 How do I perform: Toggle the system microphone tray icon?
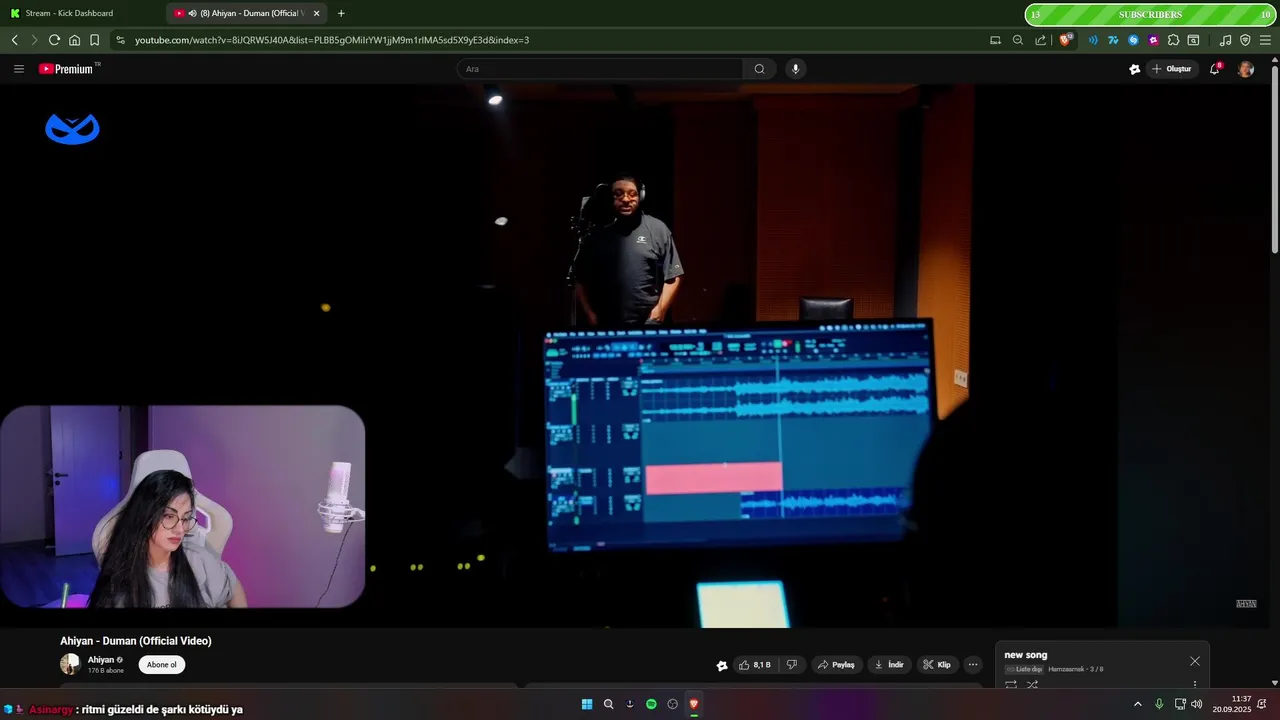pyautogui.click(x=1159, y=704)
